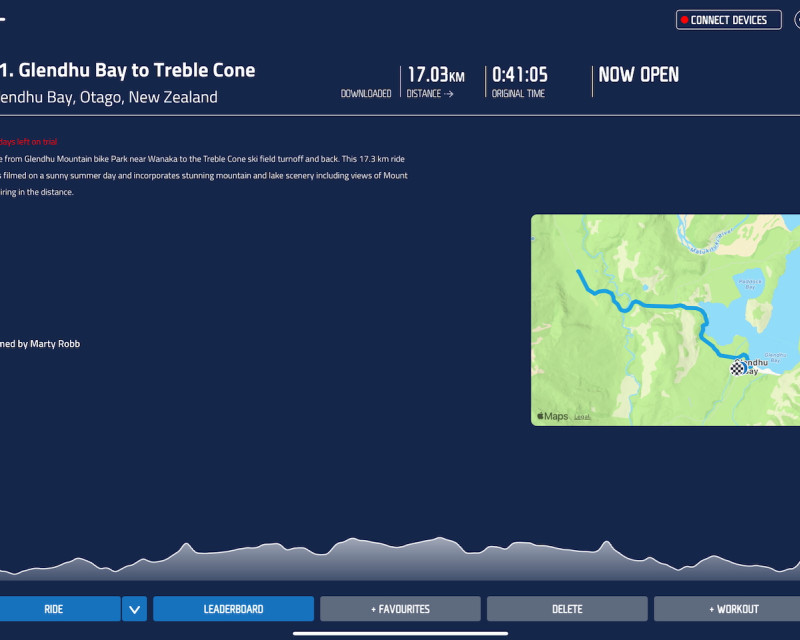Click the Now Open status label
Image resolution: width=800 pixels, height=640 pixels.
click(638, 75)
